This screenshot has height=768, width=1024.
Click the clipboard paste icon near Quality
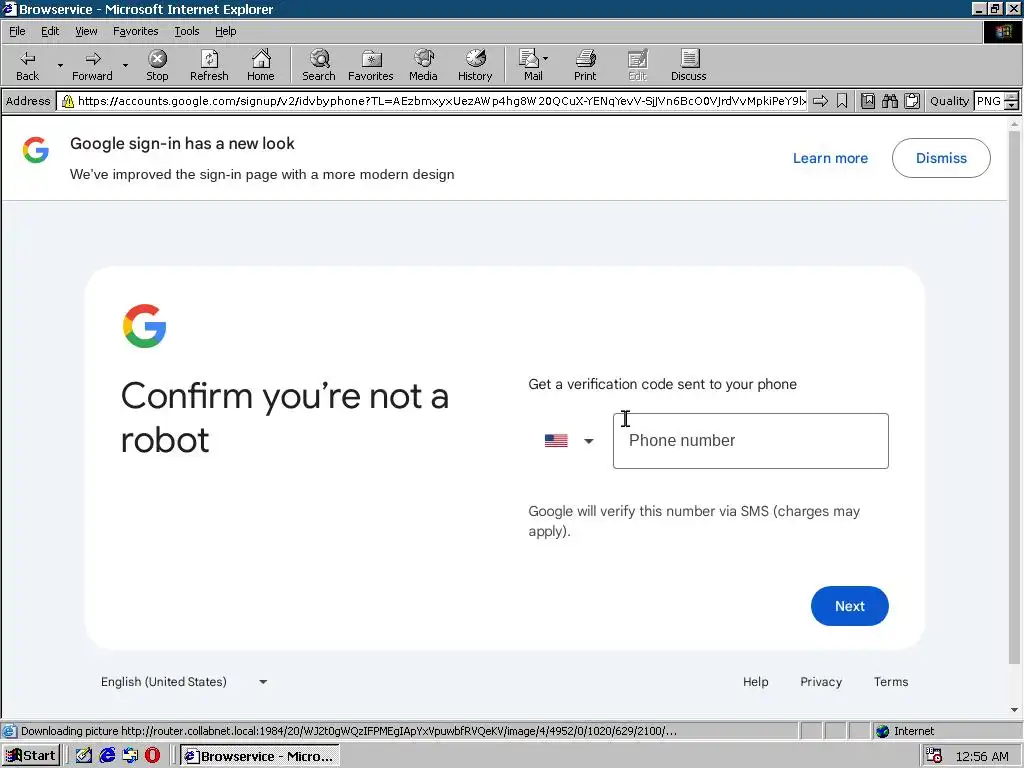pyautogui.click(x=912, y=101)
